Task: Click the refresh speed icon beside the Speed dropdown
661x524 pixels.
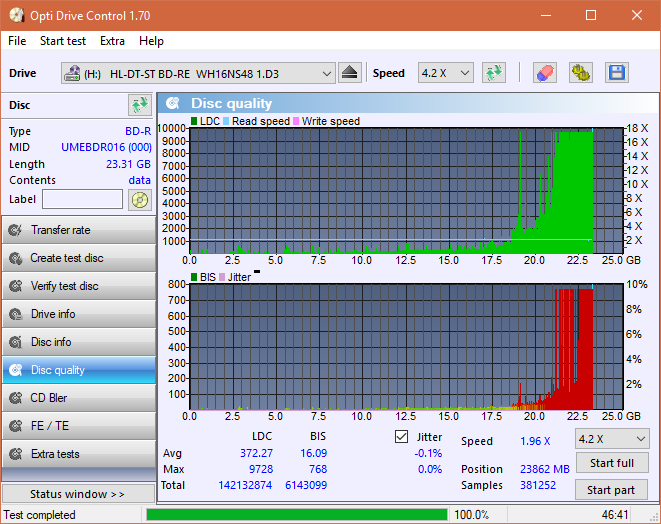Action: pos(493,73)
